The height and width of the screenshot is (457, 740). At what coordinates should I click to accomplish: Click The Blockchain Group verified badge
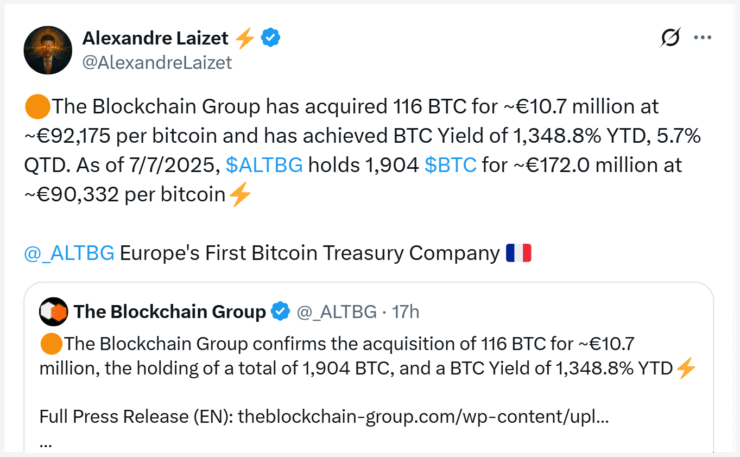click(x=281, y=312)
